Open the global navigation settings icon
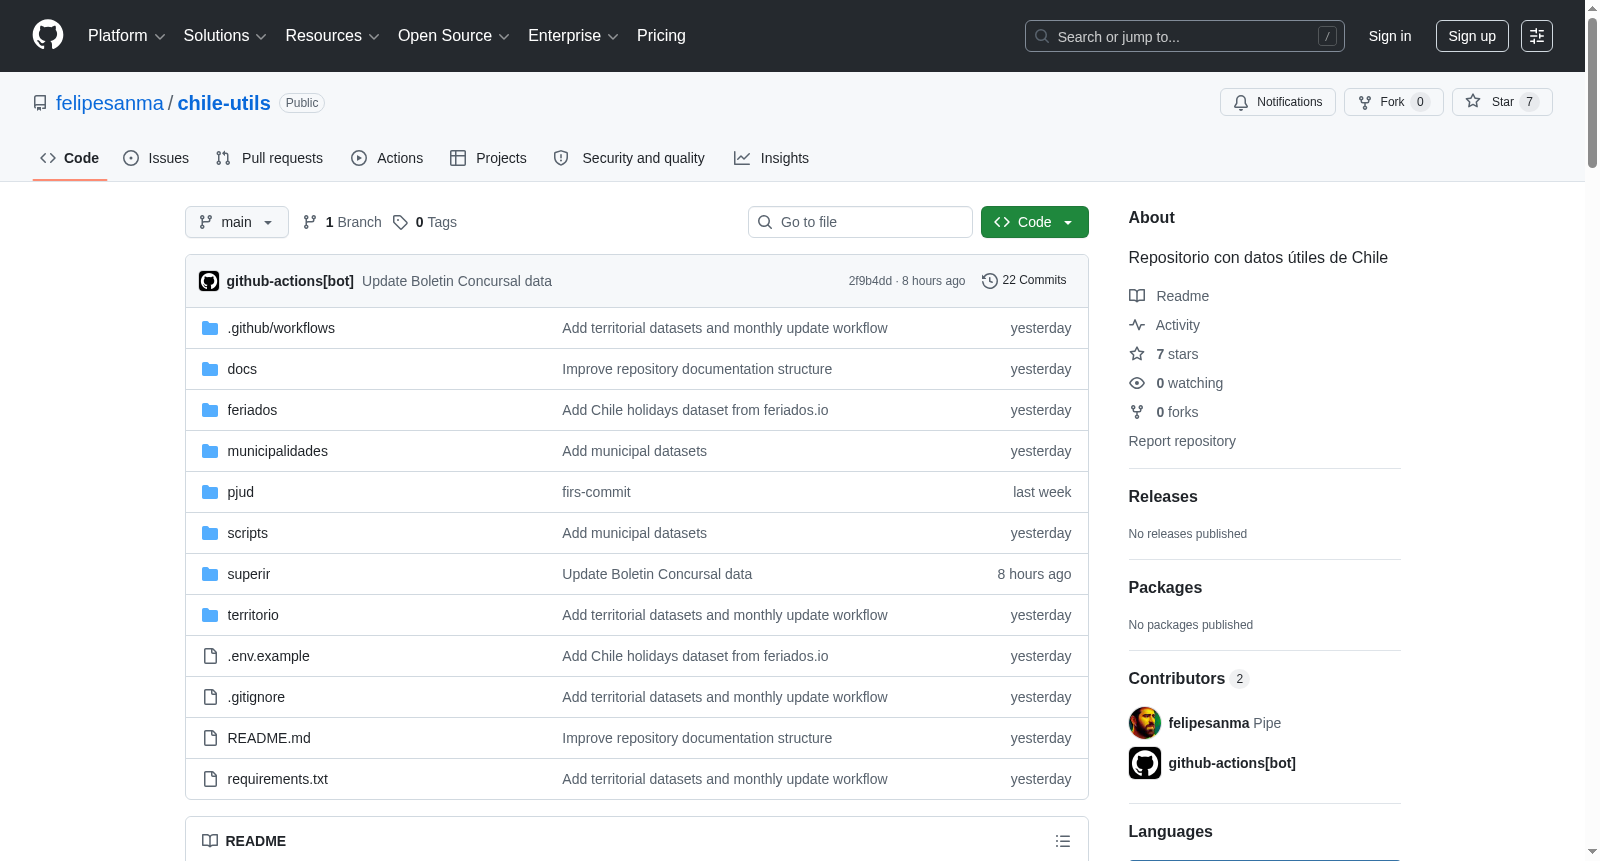1600x861 pixels. click(x=1537, y=36)
